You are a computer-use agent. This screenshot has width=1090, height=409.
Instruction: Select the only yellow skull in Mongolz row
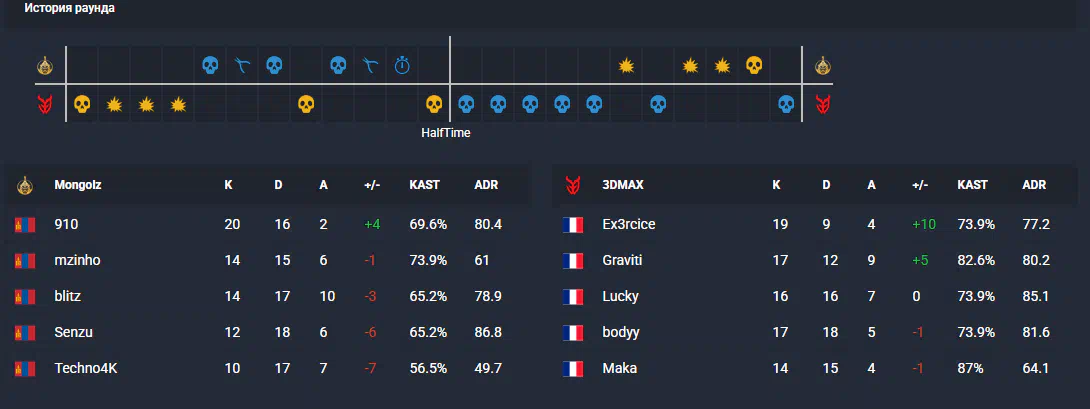754,65
